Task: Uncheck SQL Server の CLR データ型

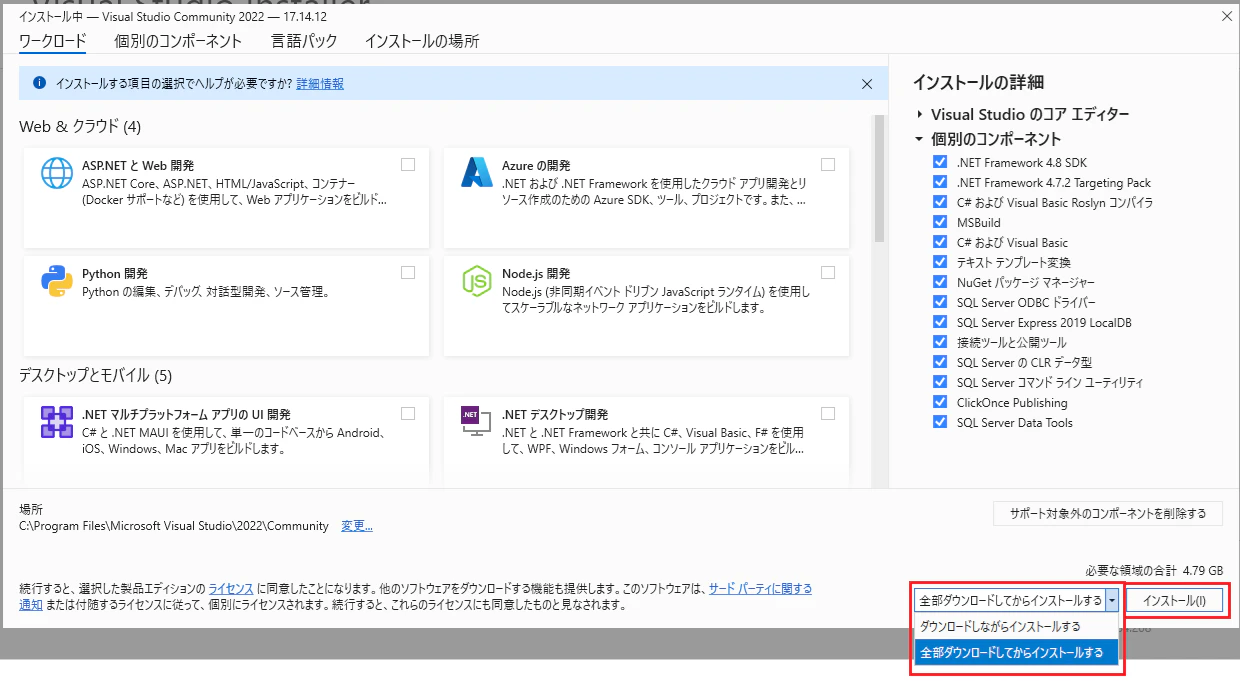Action: (939, 362)
